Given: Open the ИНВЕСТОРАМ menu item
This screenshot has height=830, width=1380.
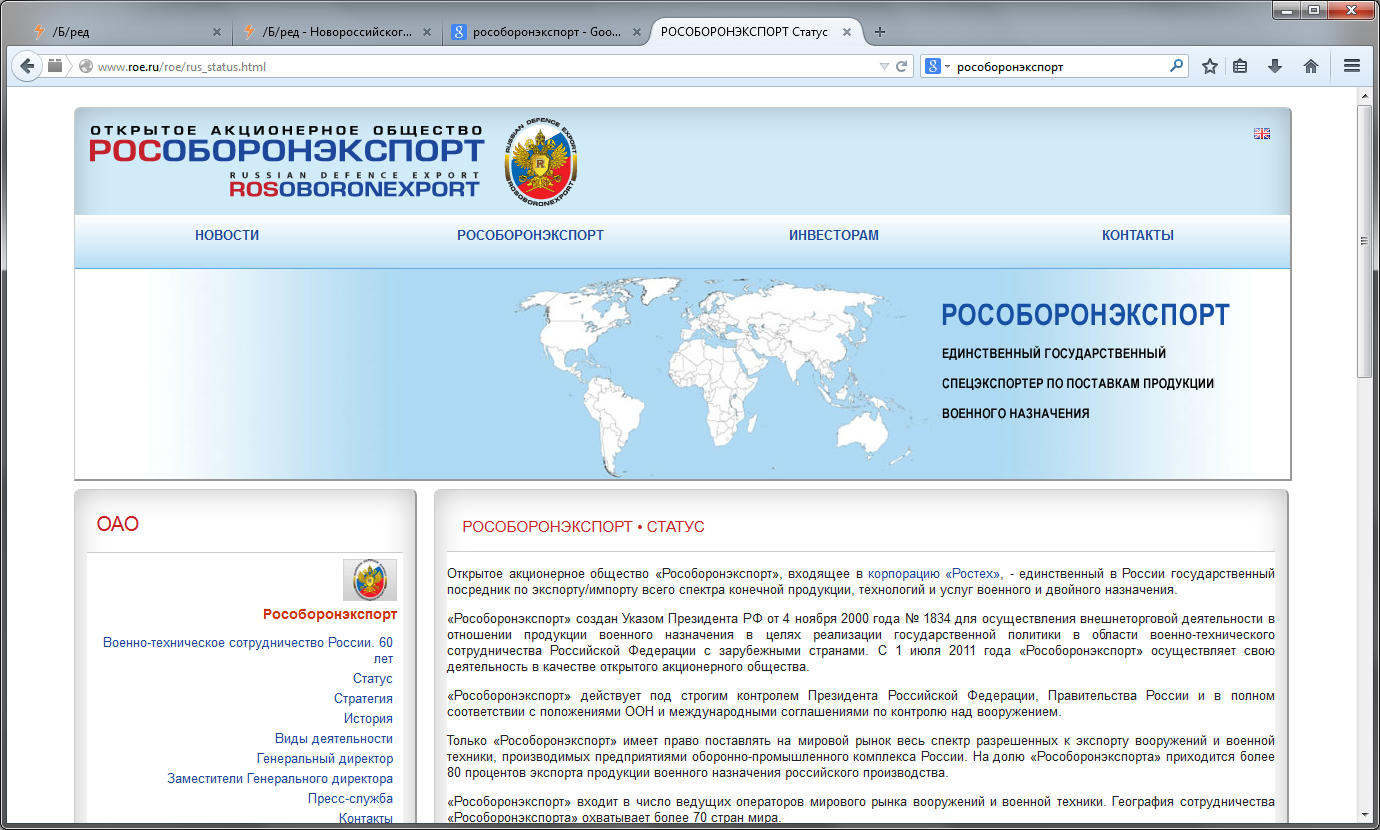Looking at the screenshot, I should coord(834,236).
